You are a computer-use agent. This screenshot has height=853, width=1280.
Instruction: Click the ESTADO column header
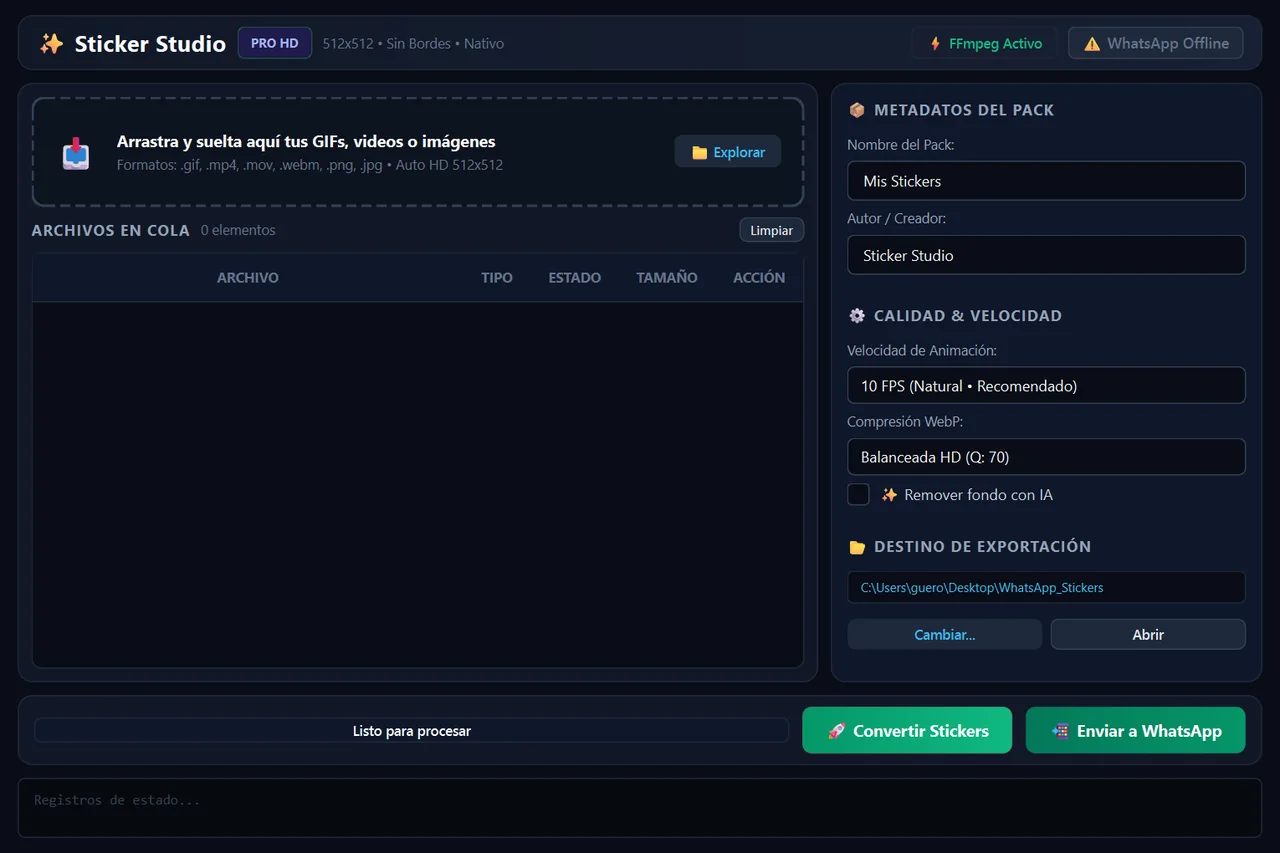pyautogui.click(x=575, y=278)
